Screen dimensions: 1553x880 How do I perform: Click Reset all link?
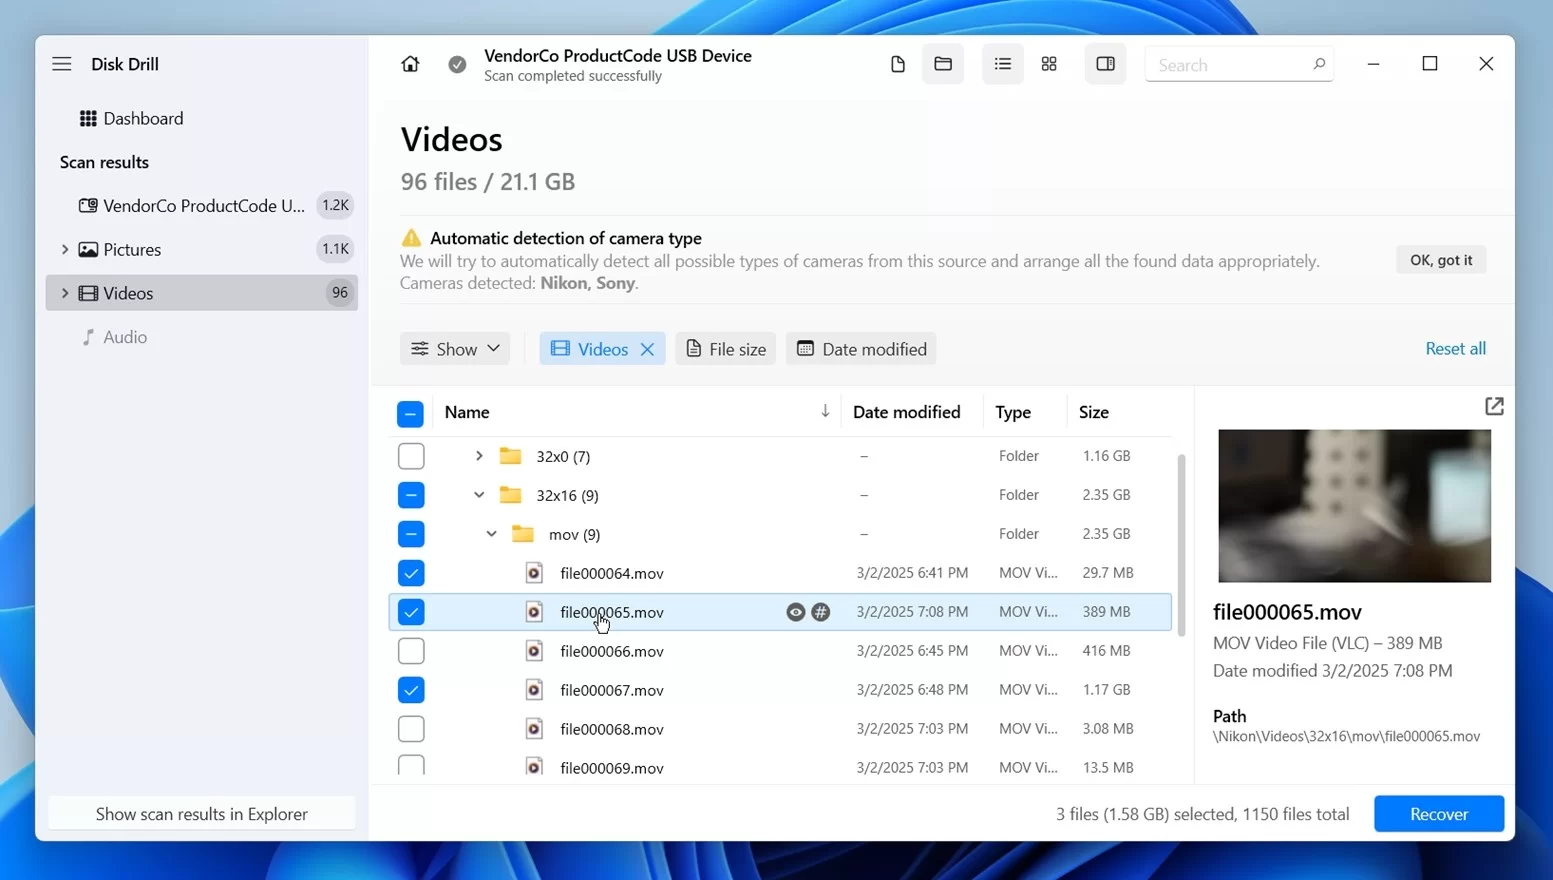1455,348
